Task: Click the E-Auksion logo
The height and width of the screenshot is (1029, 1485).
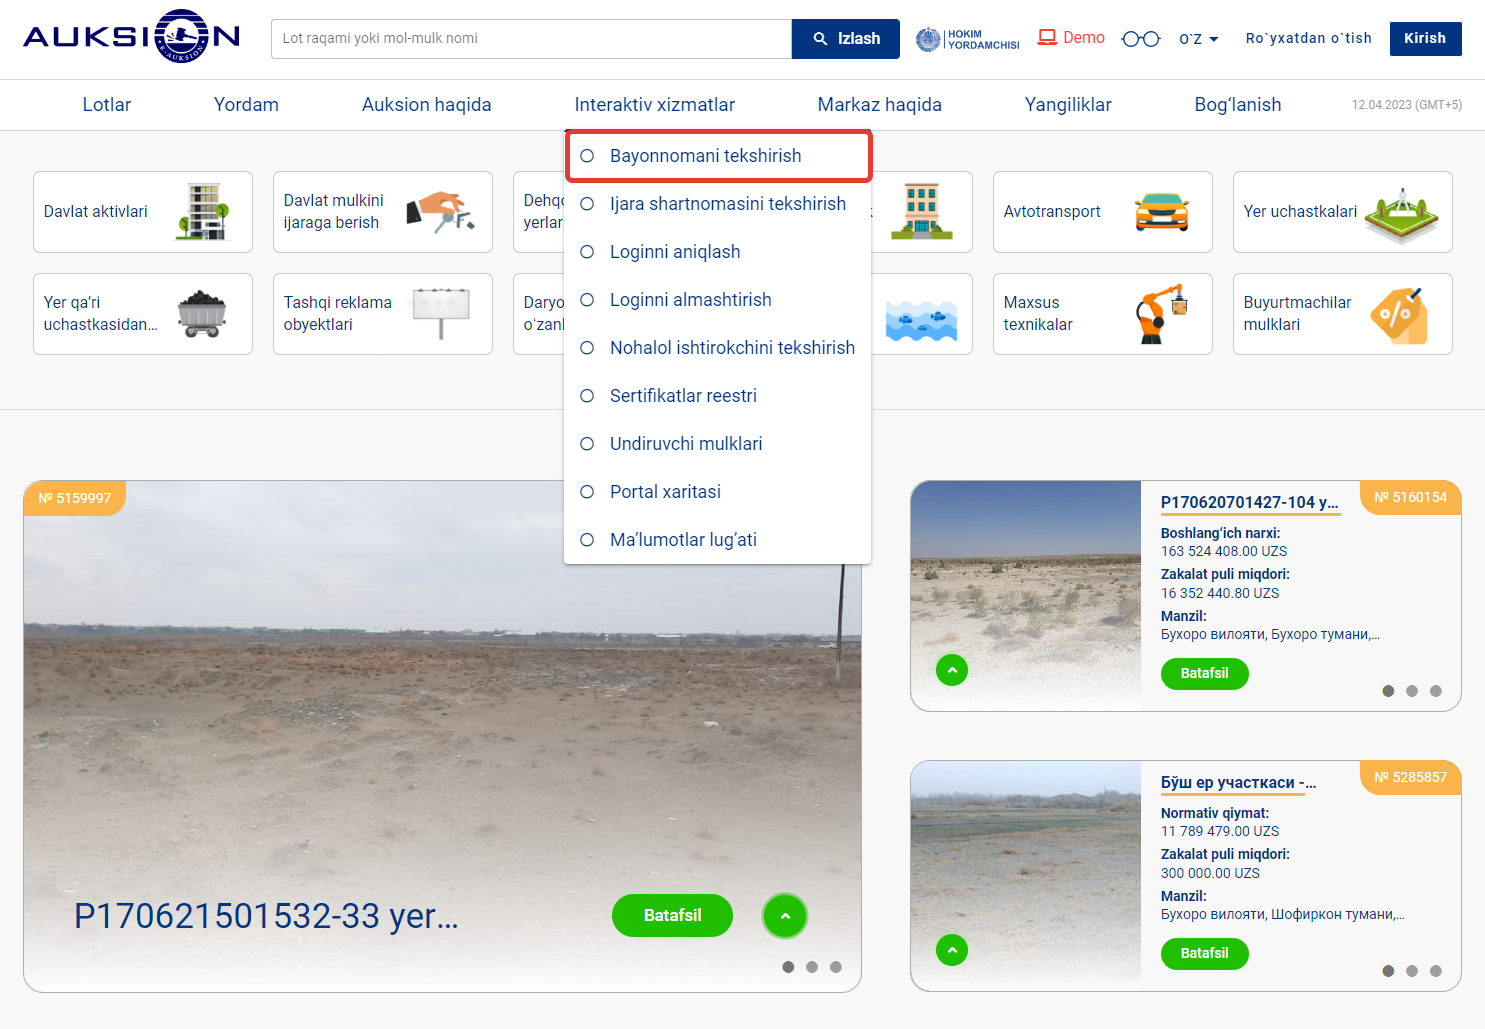Action: [131, 37]
